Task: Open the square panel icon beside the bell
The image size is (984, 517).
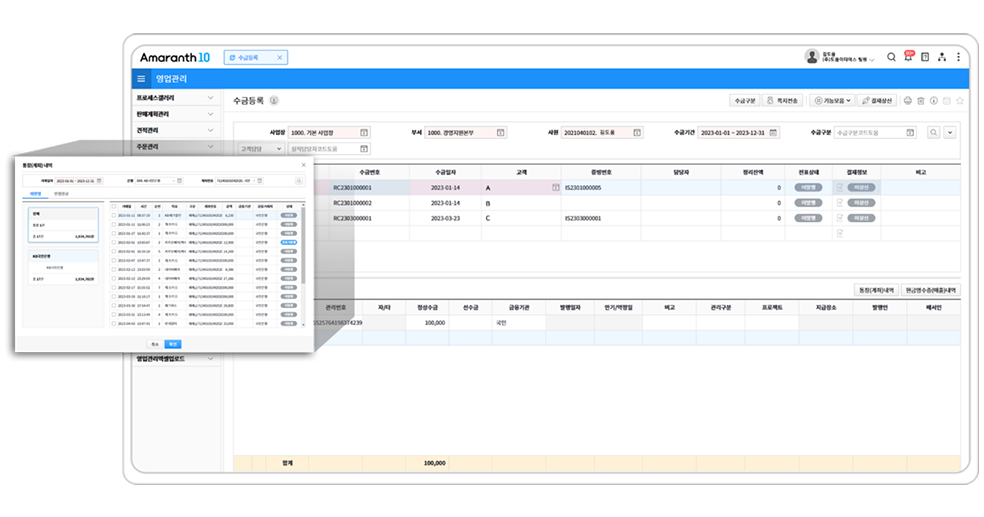Action: pyautogui.click(x=925, y=57)
